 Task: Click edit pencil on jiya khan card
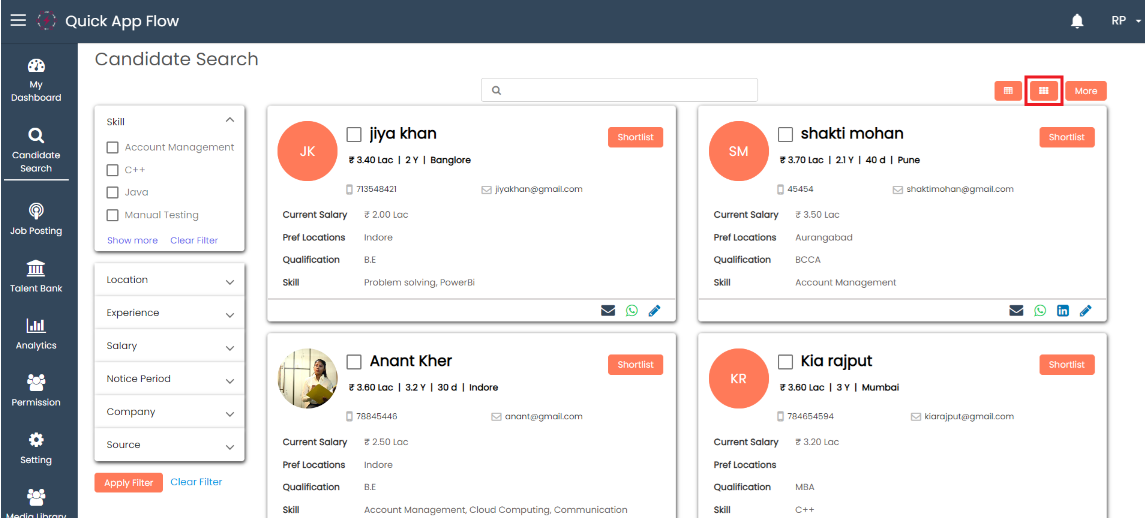(x=655, y=311)
